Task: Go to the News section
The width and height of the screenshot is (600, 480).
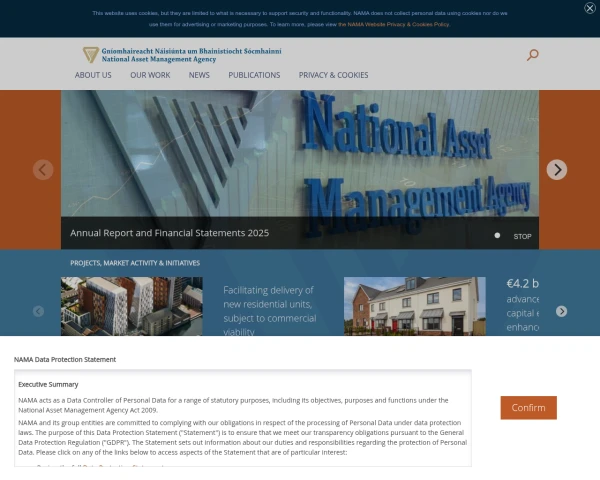Action: 199,75
